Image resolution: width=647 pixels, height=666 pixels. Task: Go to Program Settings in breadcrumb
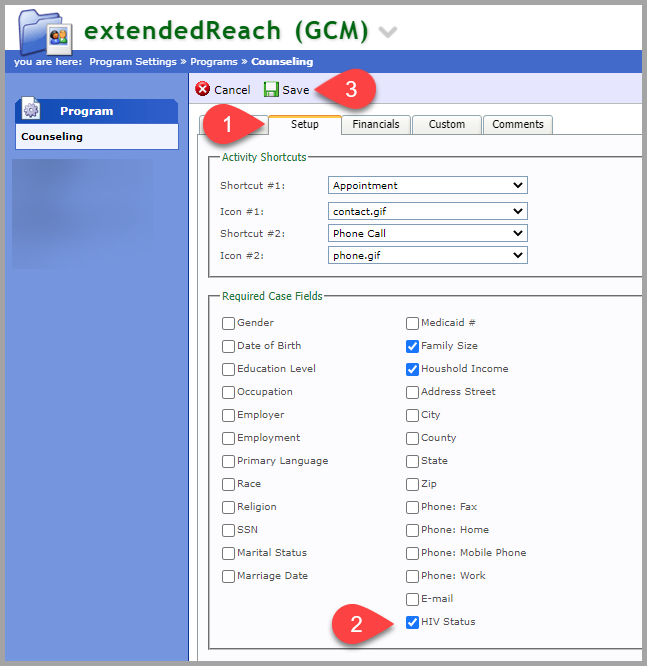pyautogui.click(x=133, y=62)
